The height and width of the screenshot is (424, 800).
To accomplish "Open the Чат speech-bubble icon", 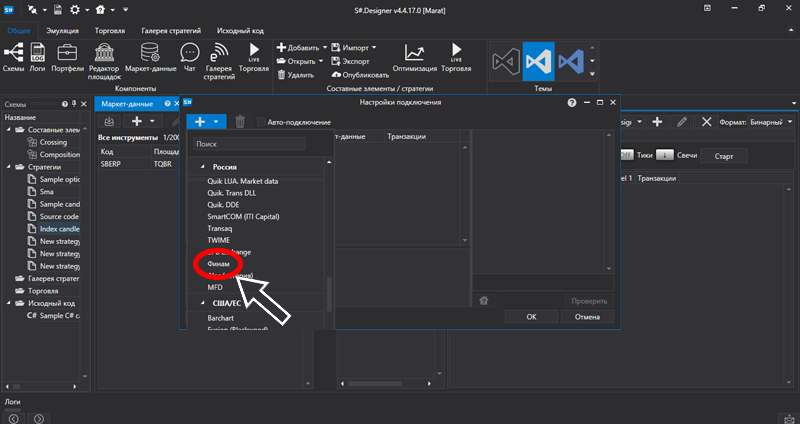I will pyautogui.click(x=188, y=53).
